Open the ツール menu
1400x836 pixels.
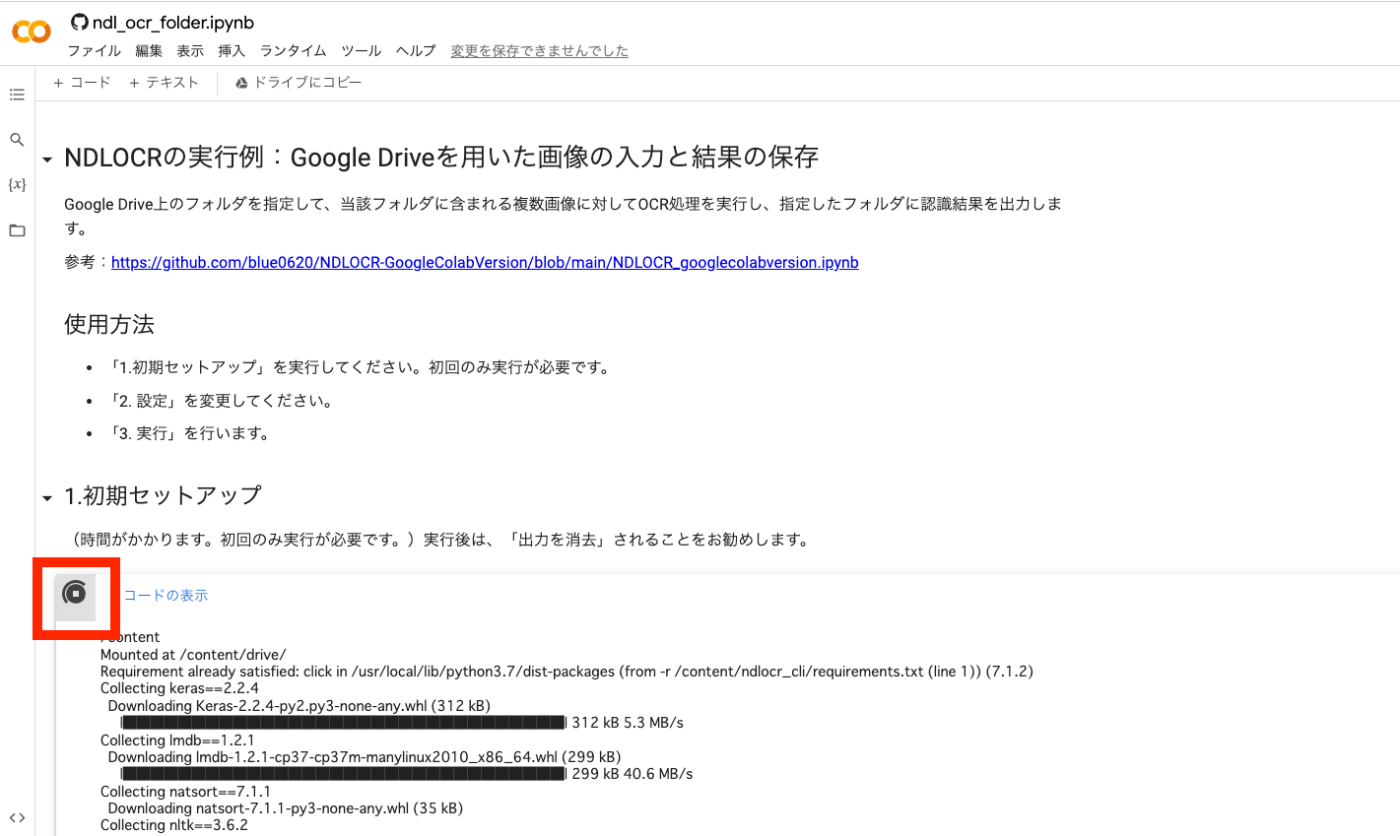pos(361,51)
